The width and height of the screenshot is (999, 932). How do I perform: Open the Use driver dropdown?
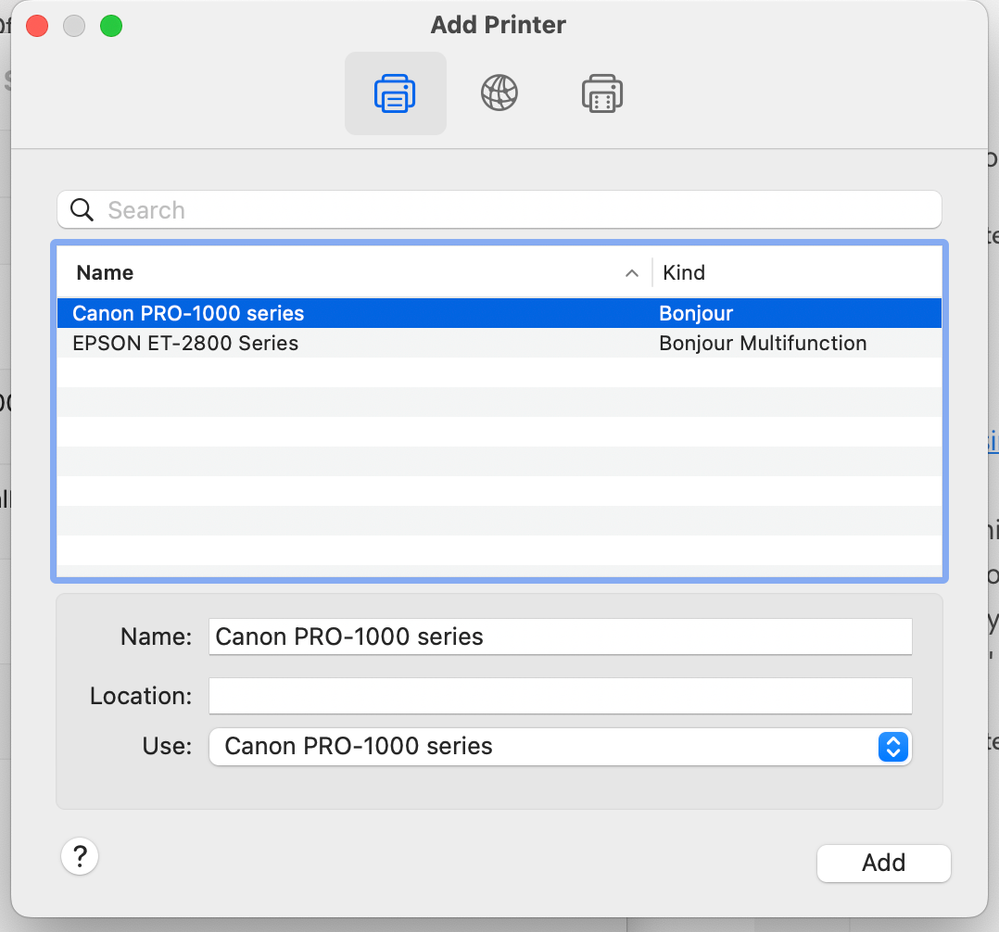tap(540, 746)
